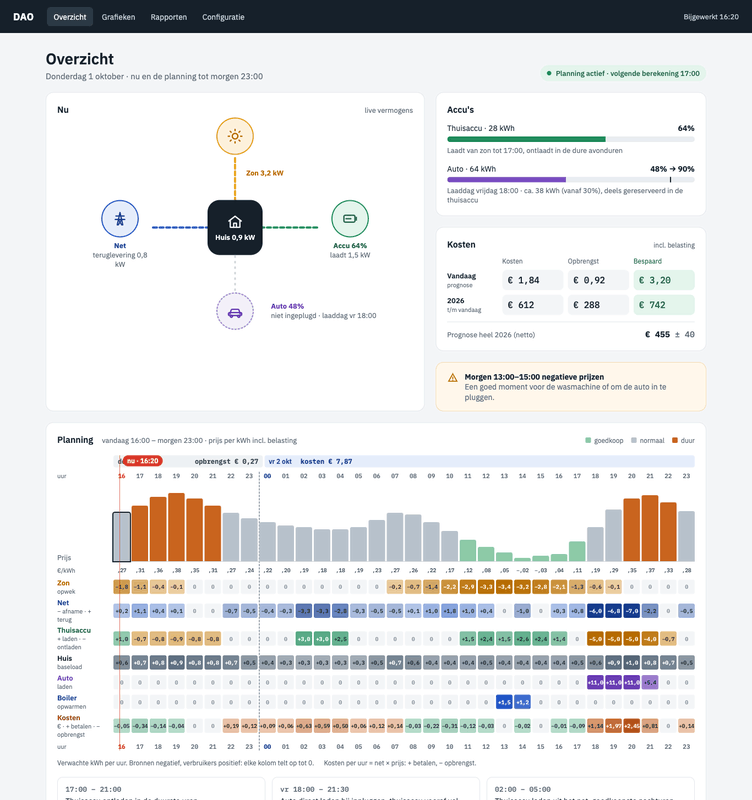Click the Net power pylon icon
This screenshot has height=800, width=752.
(120, 219)
